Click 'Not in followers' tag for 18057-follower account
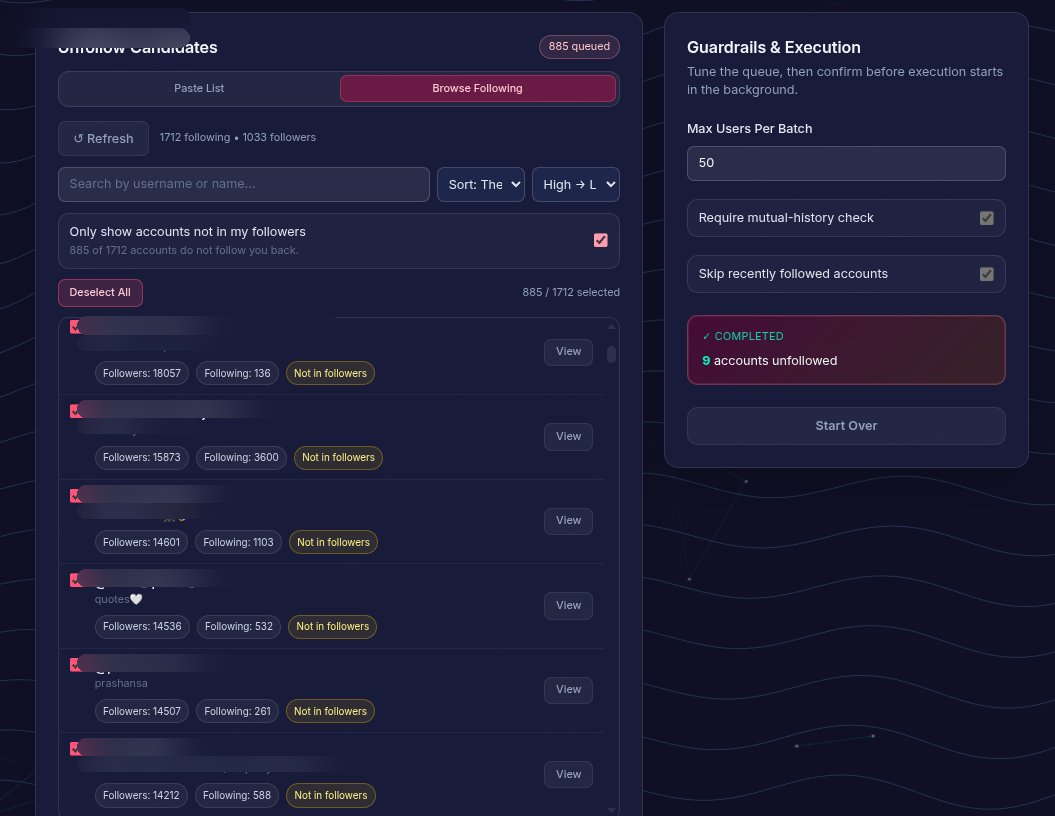1055x816 pixels. pyautogui.click(x=330, y=373)
